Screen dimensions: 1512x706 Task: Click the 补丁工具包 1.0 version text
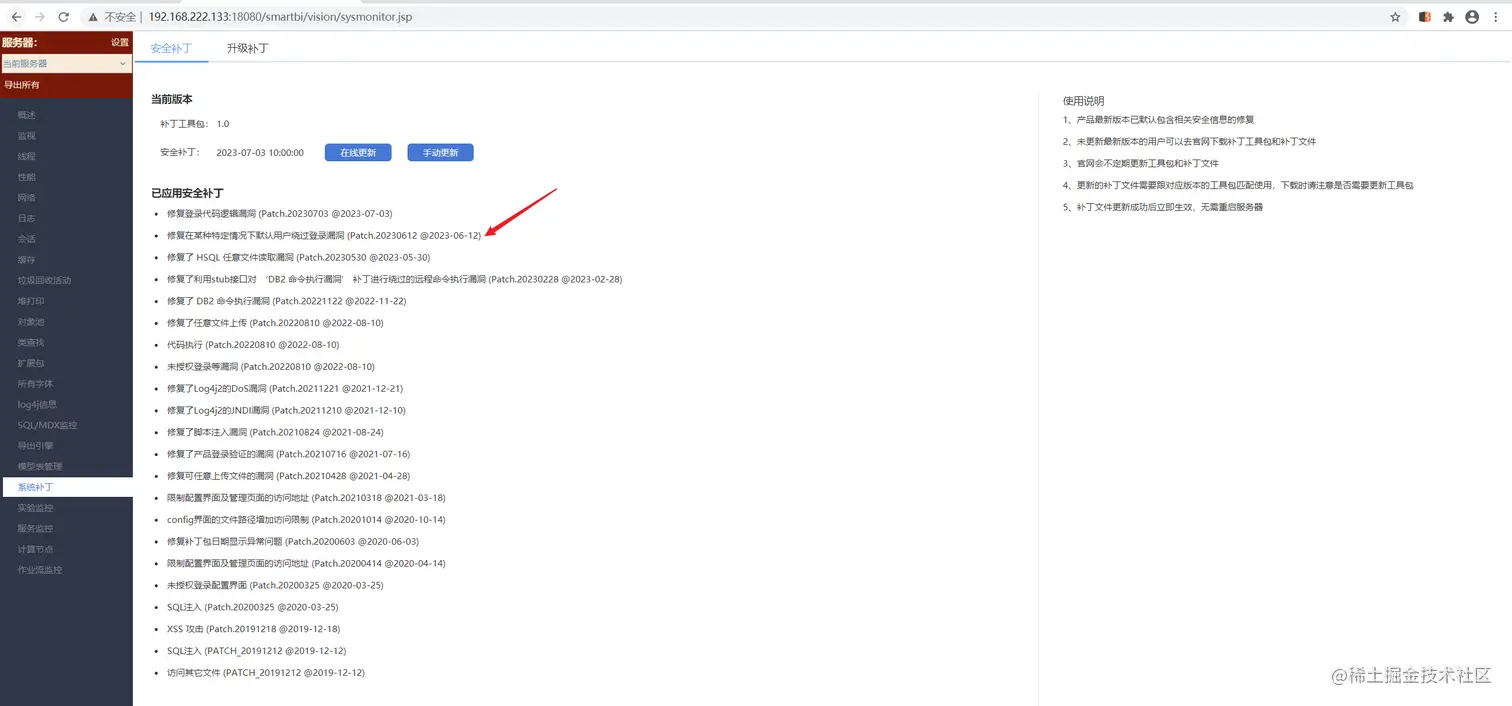pyautogui.click(x=195, y=124)
